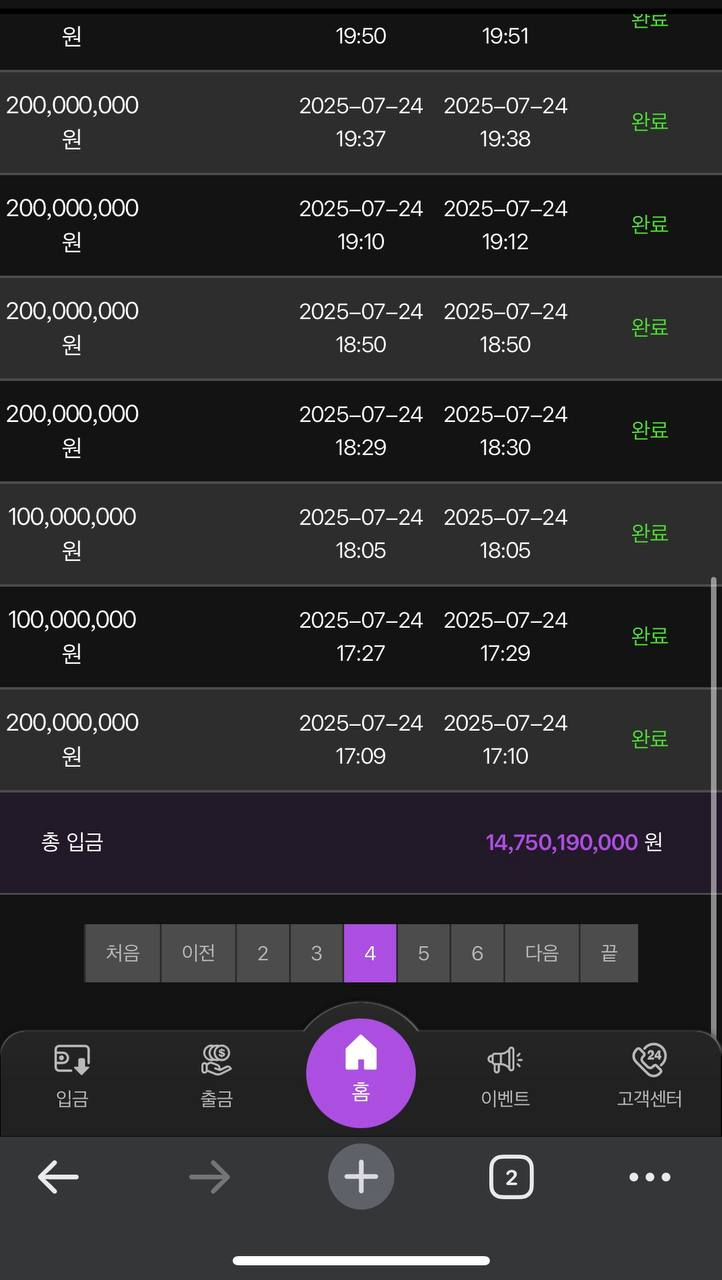The height and width of the screenshot is (1280, 722).
Task: Tap the 14,750,190,000 total deposit amount
Action: pos(561,842)
